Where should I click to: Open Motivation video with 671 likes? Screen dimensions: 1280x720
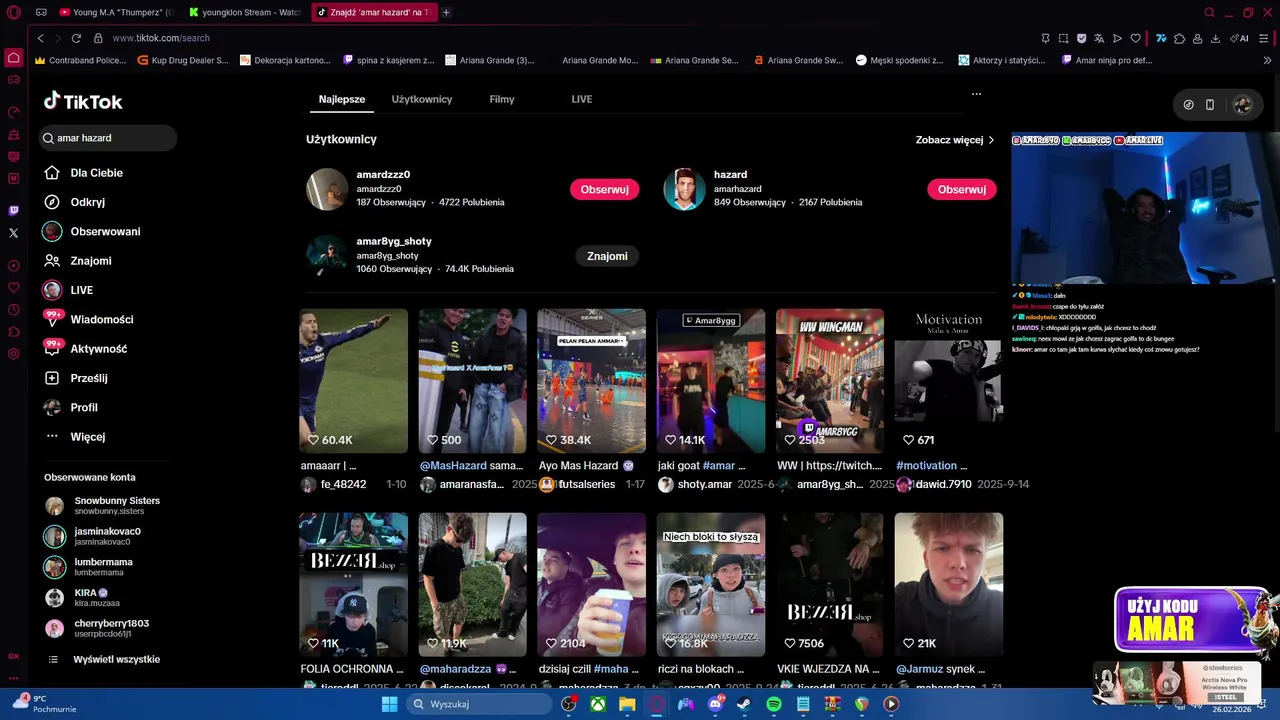tap(949, 381)
